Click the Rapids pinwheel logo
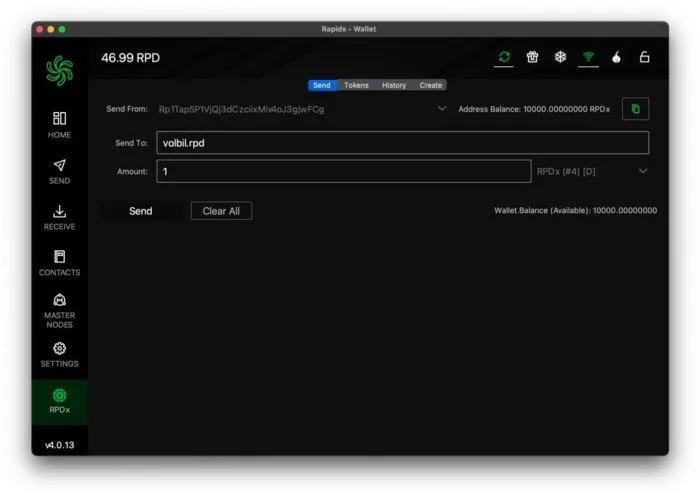Viewport: 700px width, 497px height. pos(59,71)
